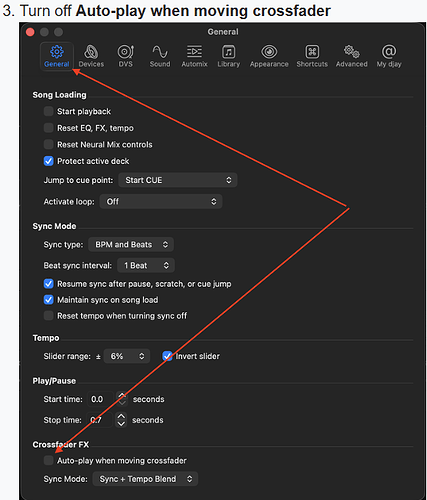Open the Slider range percentage dropdown

coord(127,356)
